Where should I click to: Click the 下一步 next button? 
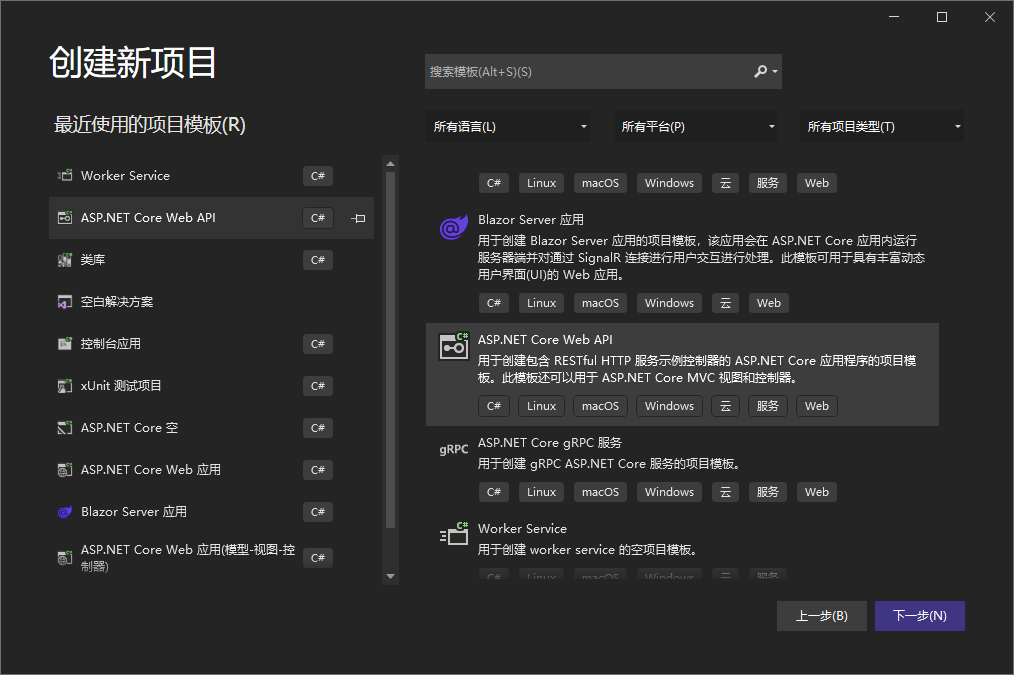[919, 616]
